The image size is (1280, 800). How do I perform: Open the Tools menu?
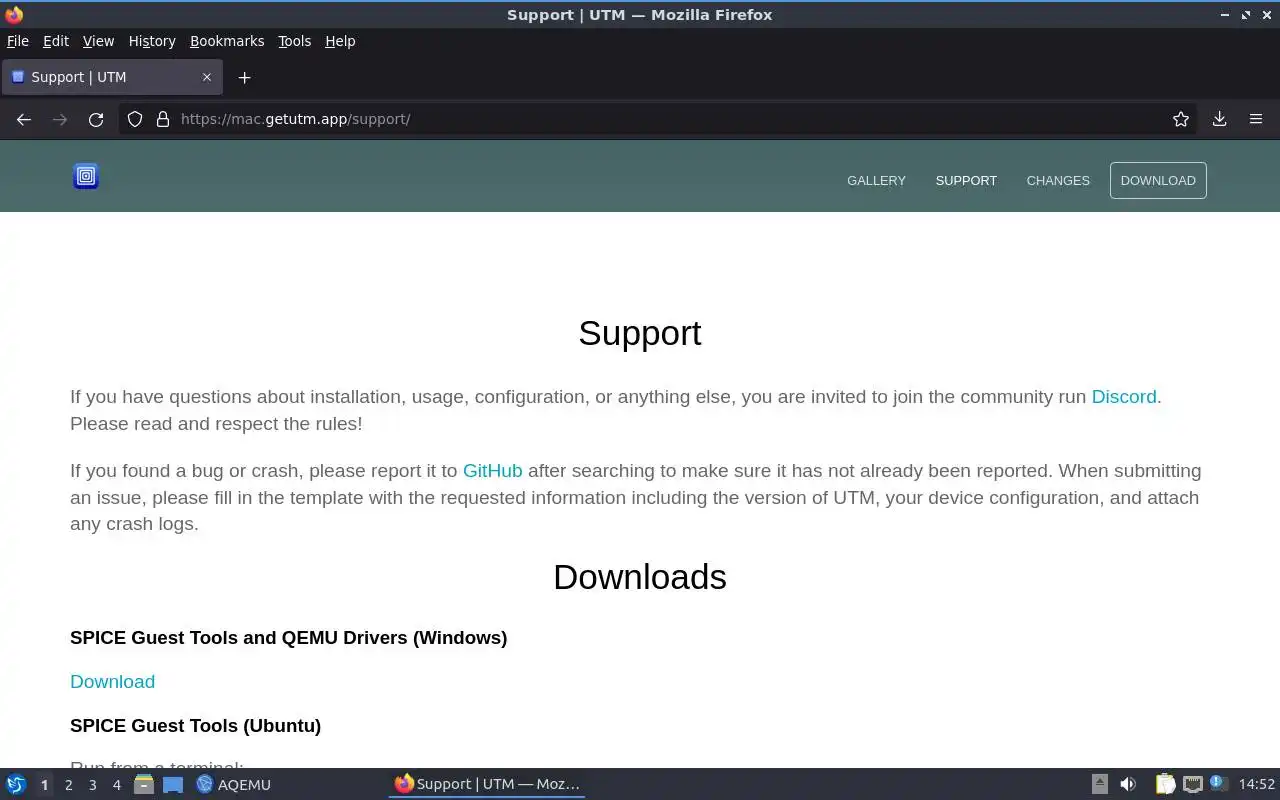[x=294, y=41]
